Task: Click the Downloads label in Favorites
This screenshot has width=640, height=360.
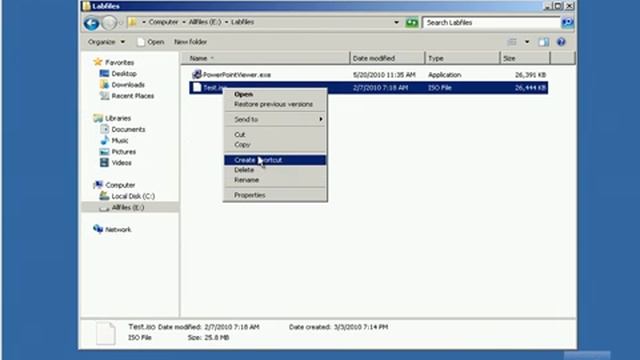Action: pyautogui.click(x=128, y=84)
